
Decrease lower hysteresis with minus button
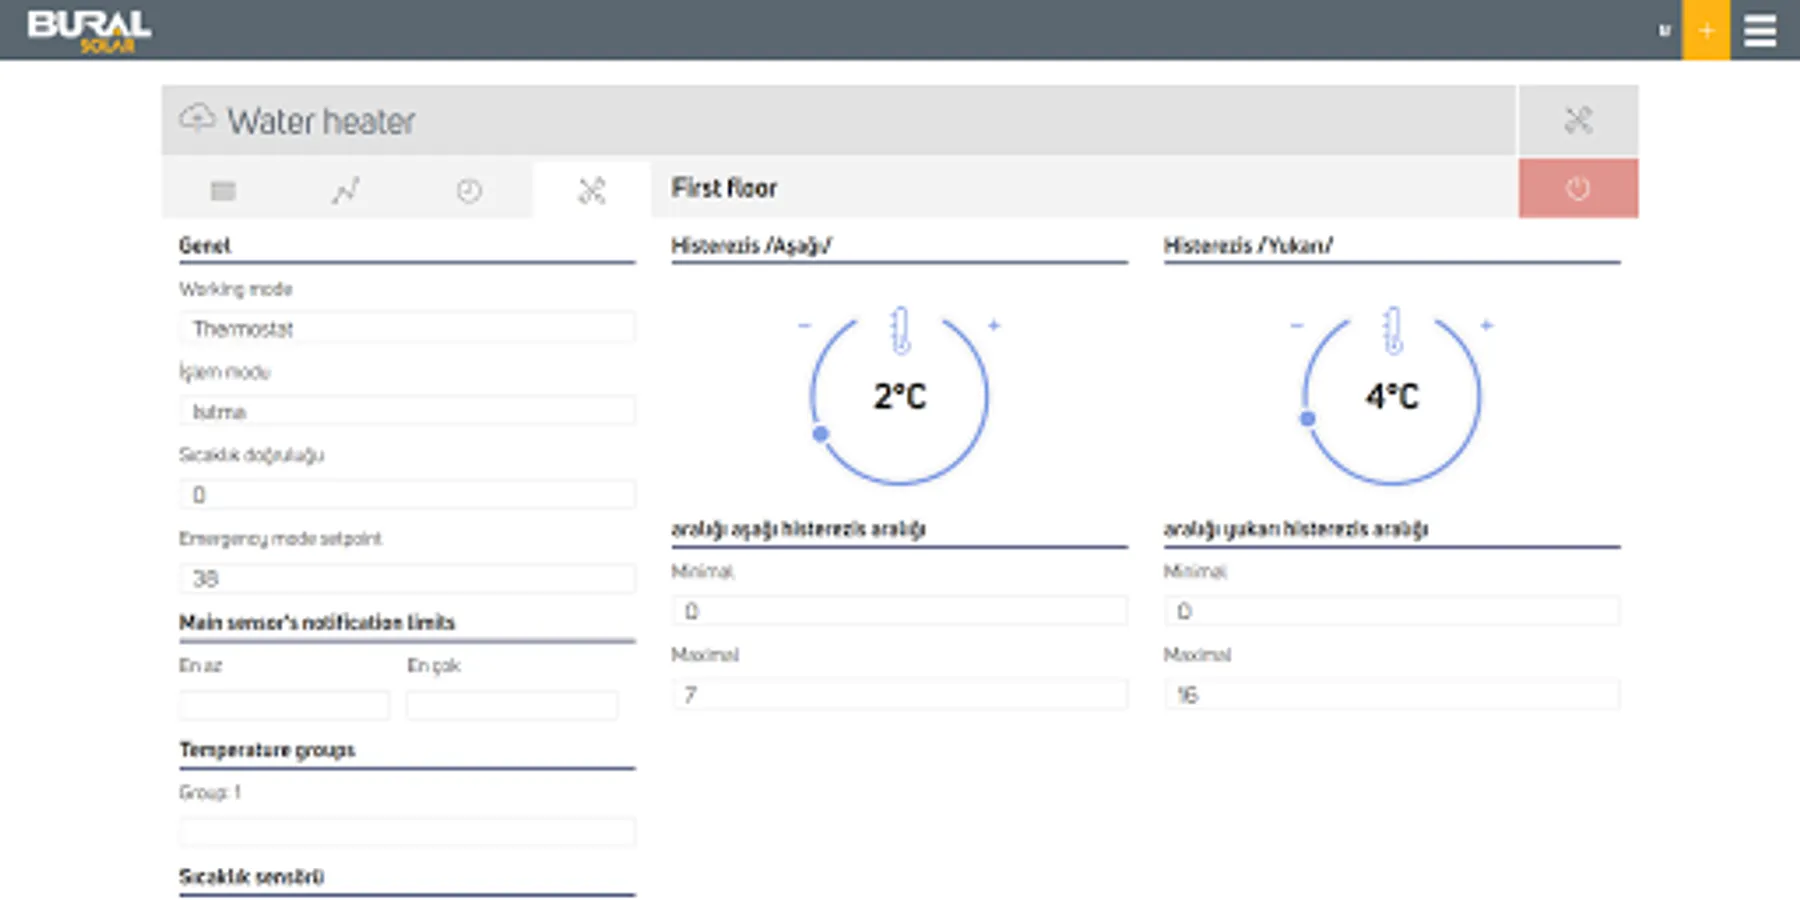[804, 325]
